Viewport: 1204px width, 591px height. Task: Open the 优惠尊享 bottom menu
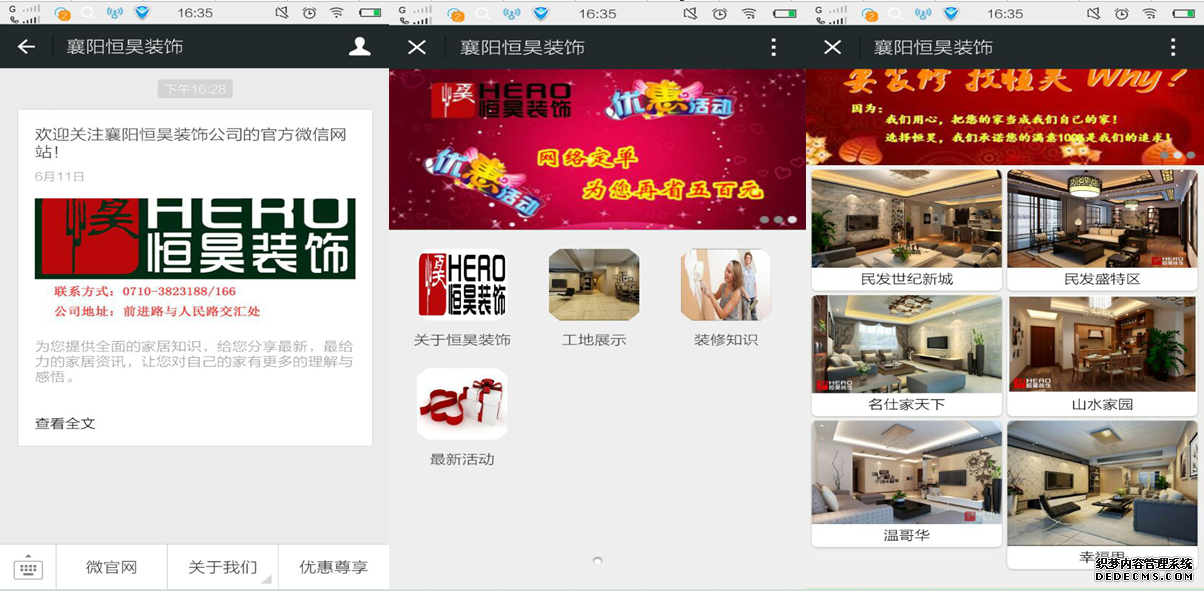334,567
